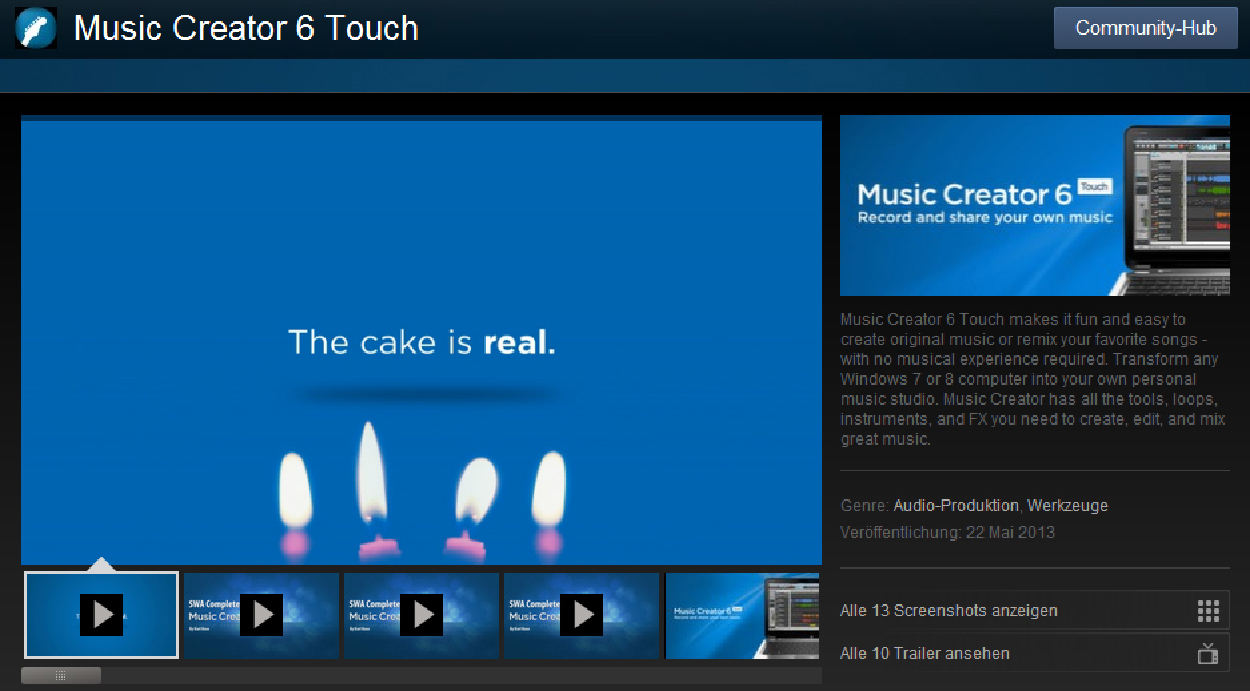Click the release date "22 Mai 2013"
Screen dimensions: 1250x691
pyautogui.click(x=1010, y=532)
